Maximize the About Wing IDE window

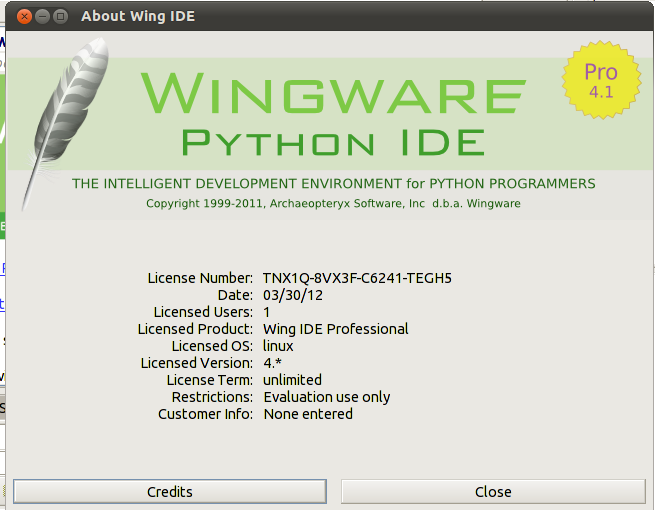[61, 16]
